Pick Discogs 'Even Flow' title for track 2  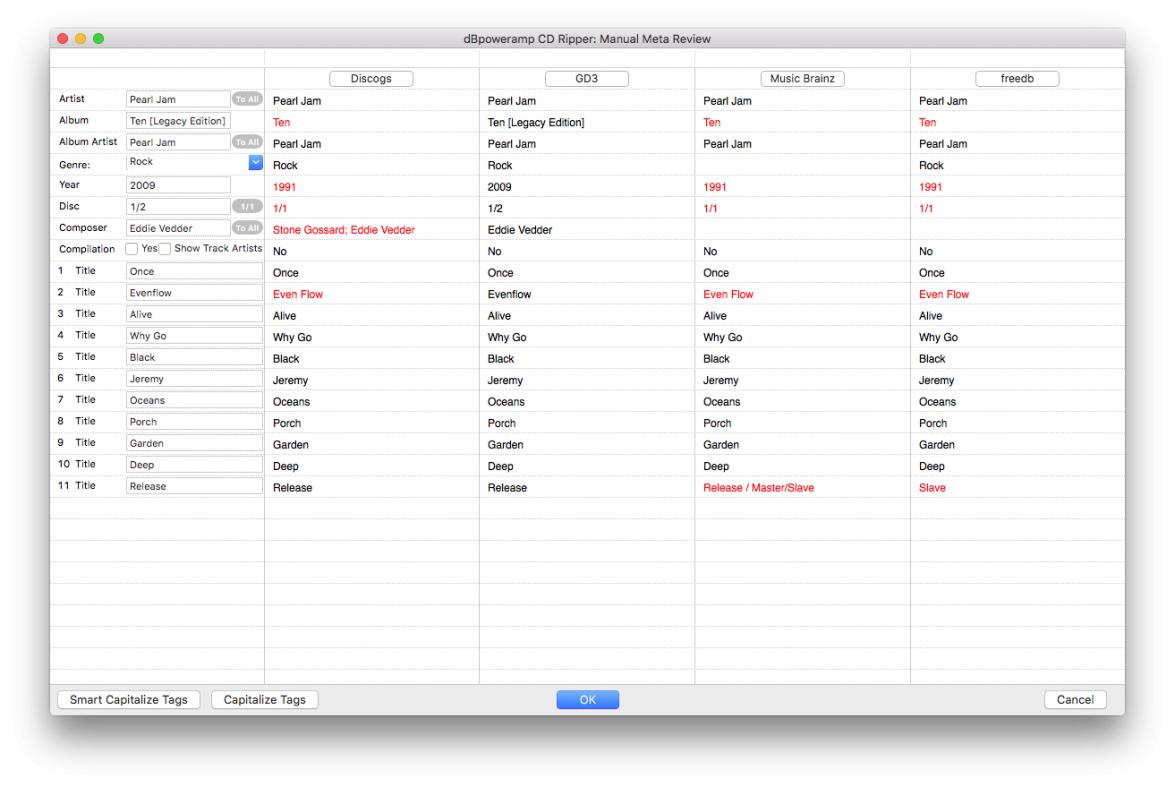pyautogui.click(x=298, y=294)
